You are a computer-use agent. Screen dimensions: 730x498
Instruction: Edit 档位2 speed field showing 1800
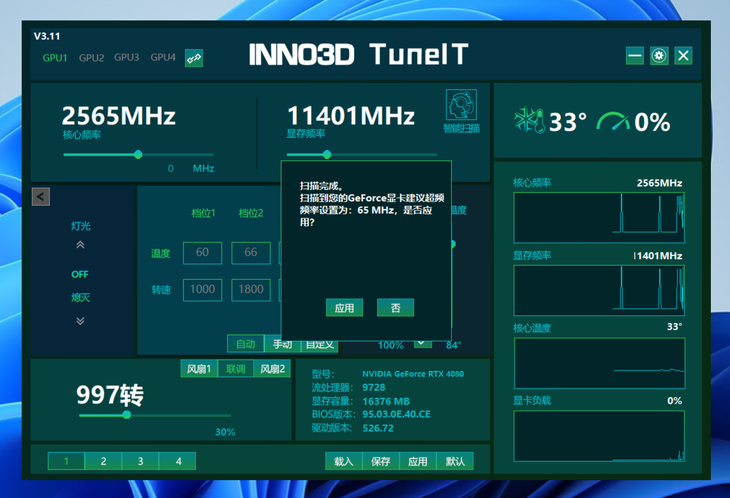pos(251,290)
